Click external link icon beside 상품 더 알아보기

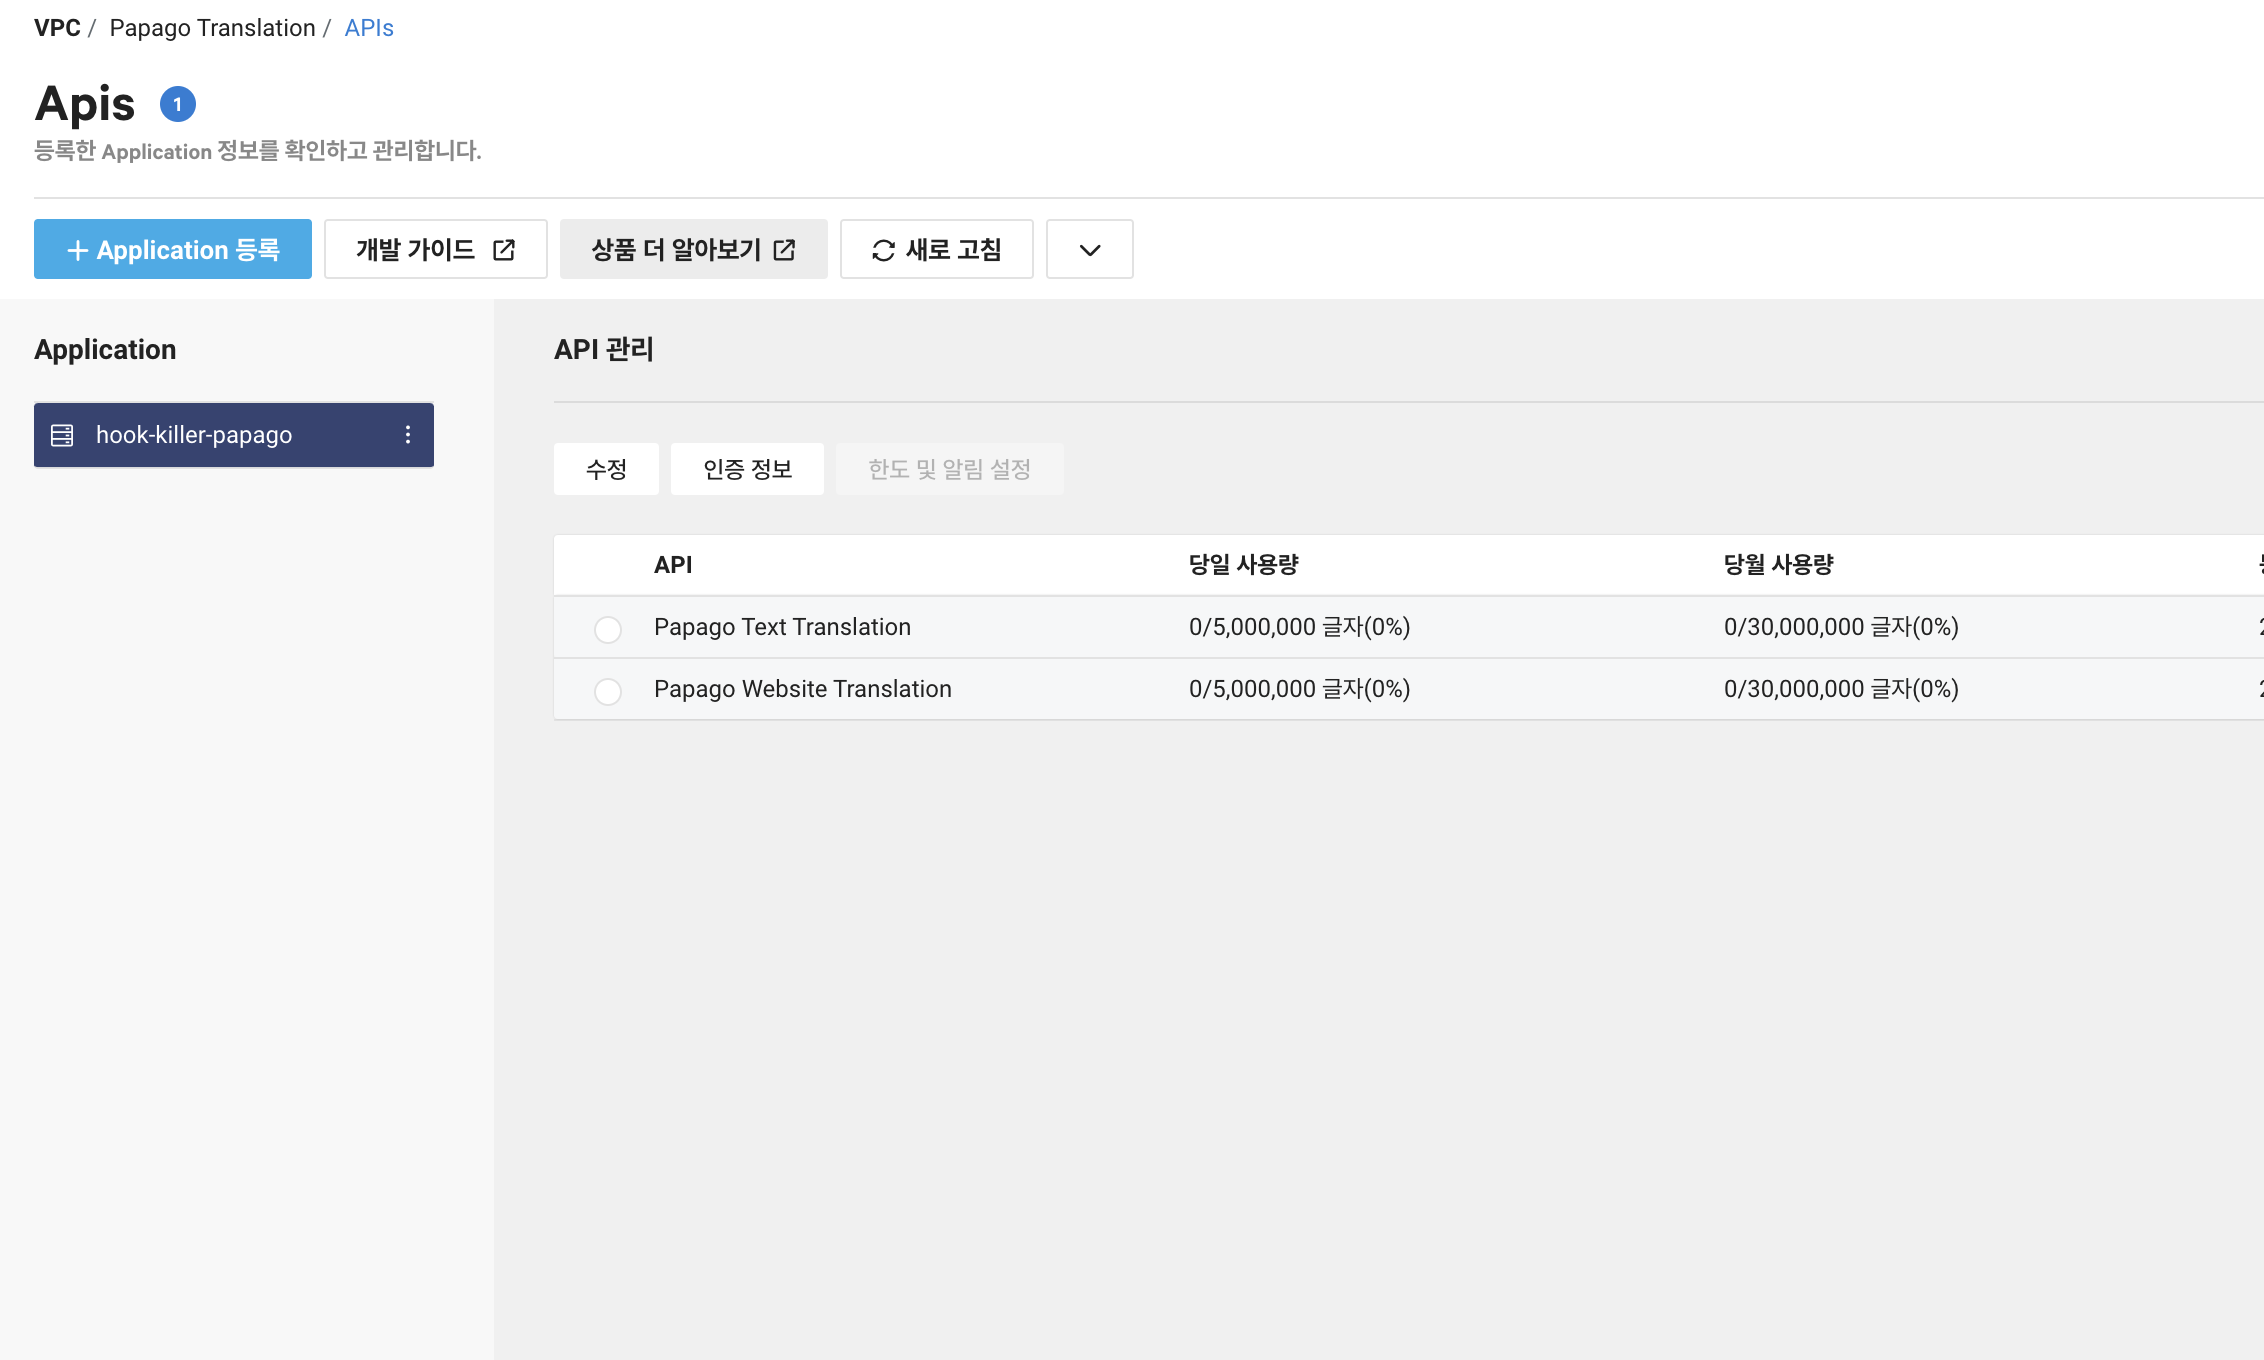(785, 250)
